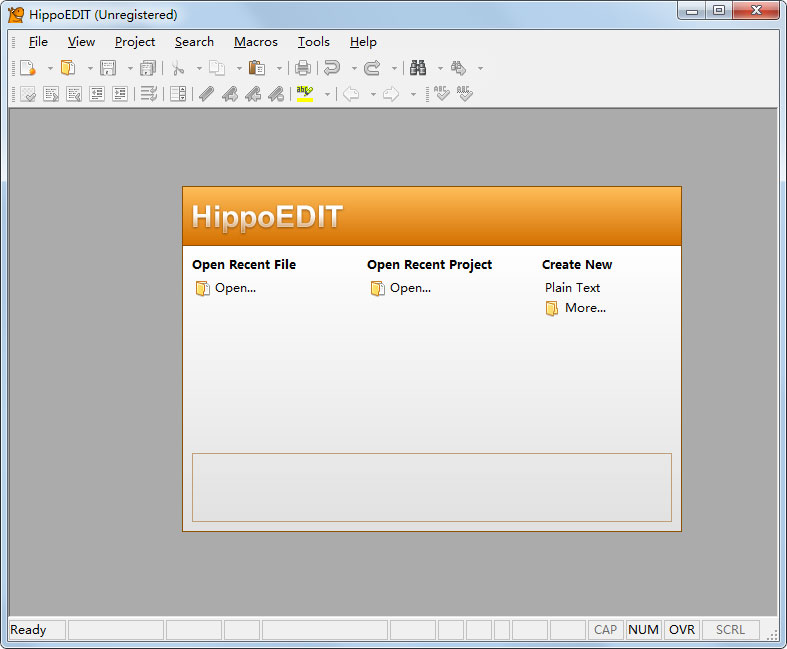Toggle the OVR overwrite indicator in status bar
Image resolution: width=787 pixels, height=649 pixels.
(x=682, y=629)
